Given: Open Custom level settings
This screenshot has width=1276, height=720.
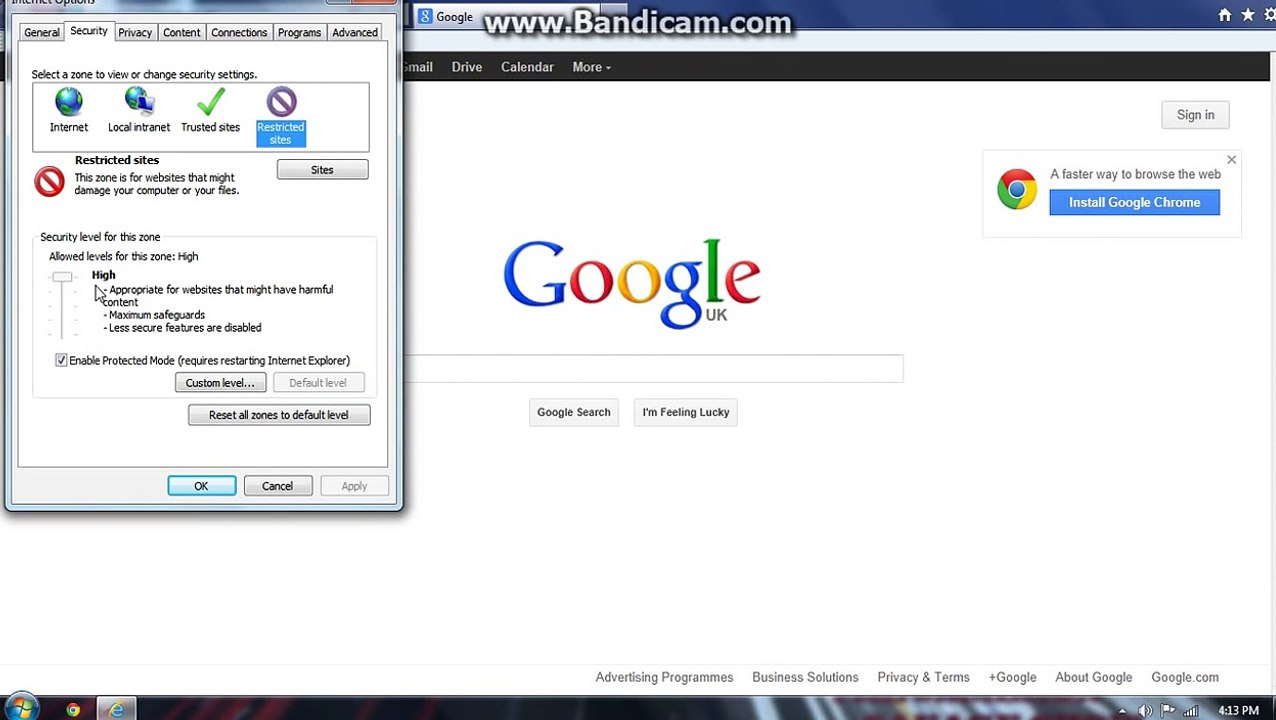Looking at the screenshot, I should coord(220,383).
